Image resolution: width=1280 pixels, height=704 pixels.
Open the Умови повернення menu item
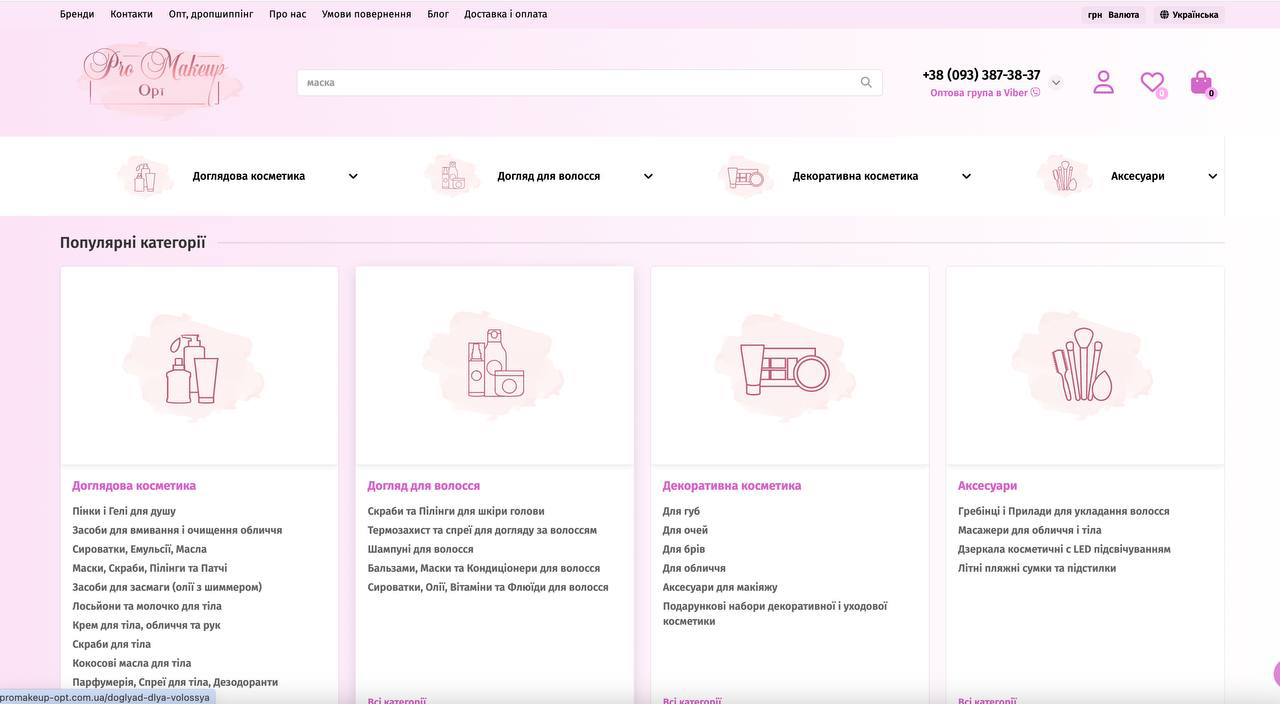pos(367,14)
